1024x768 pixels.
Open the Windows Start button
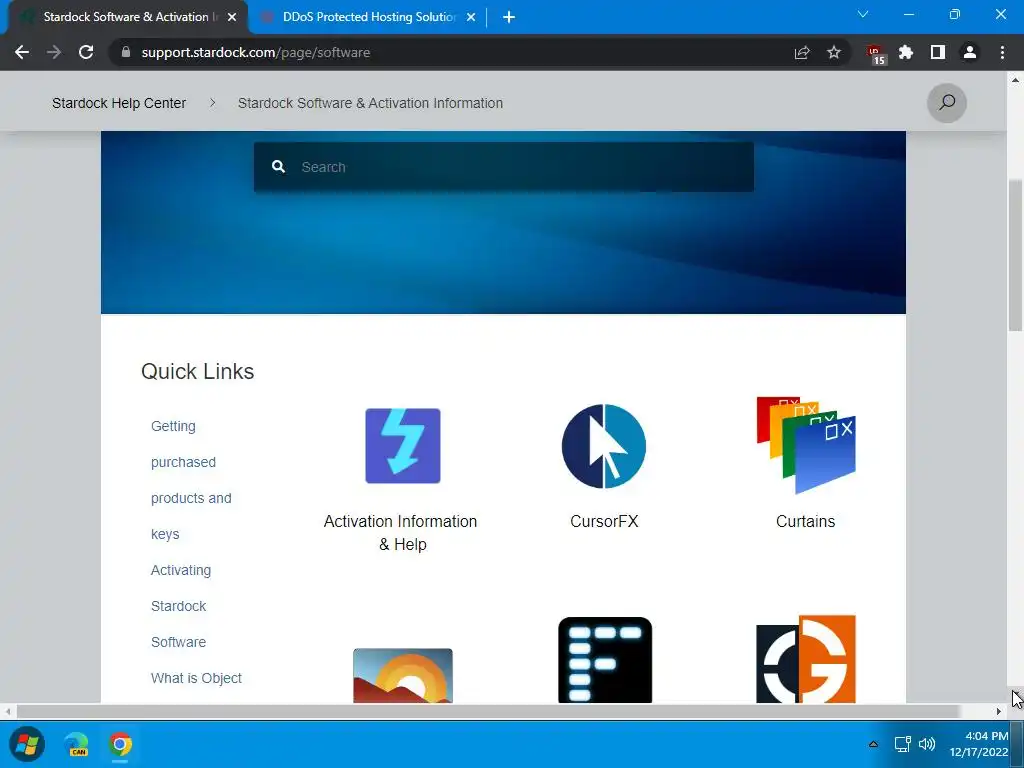point(27,744)
